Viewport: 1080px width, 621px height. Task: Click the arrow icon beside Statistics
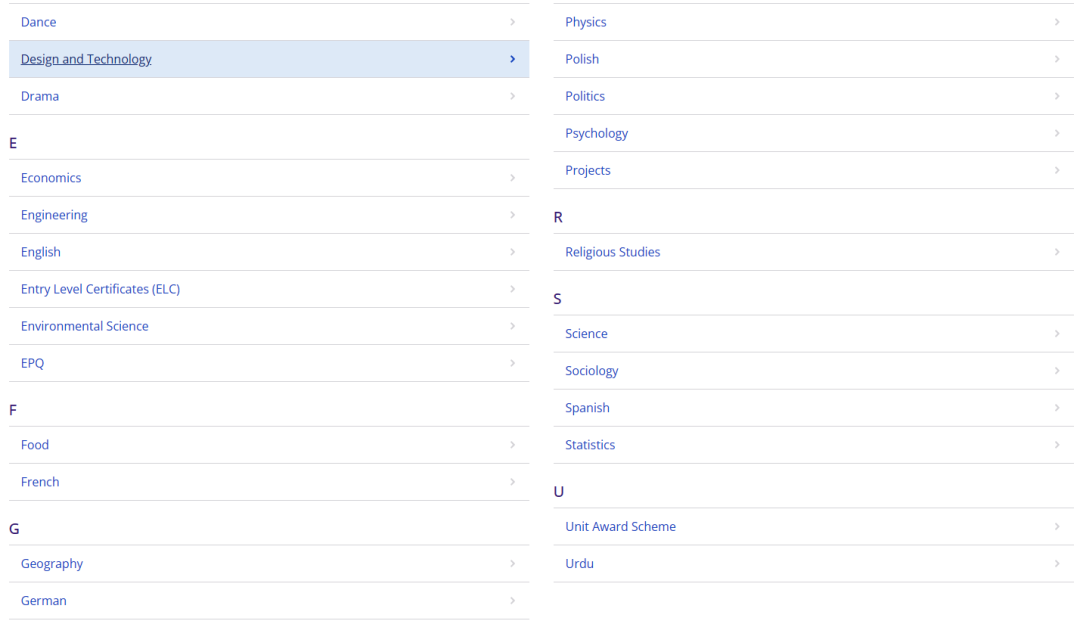1057,445
